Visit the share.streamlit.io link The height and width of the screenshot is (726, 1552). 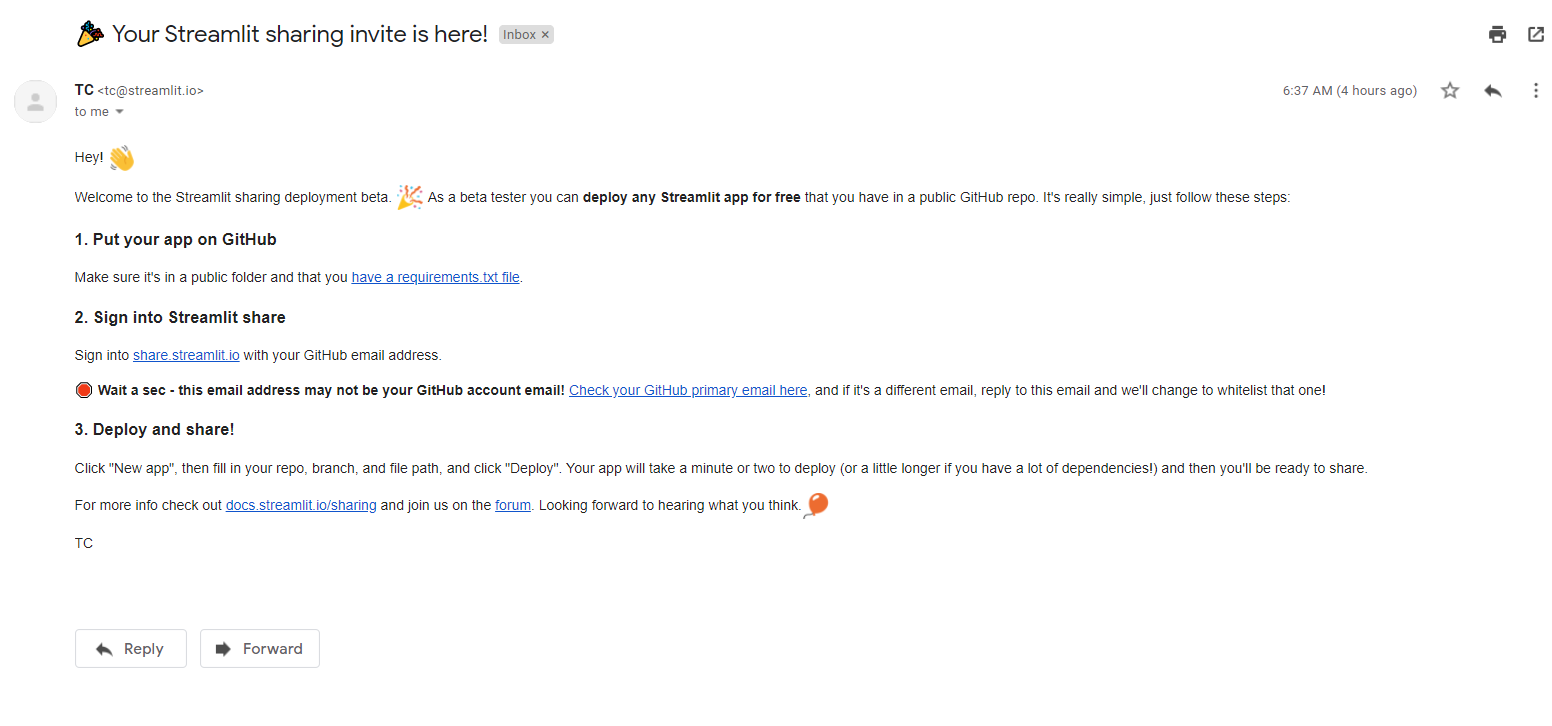[x=186, y=355]
